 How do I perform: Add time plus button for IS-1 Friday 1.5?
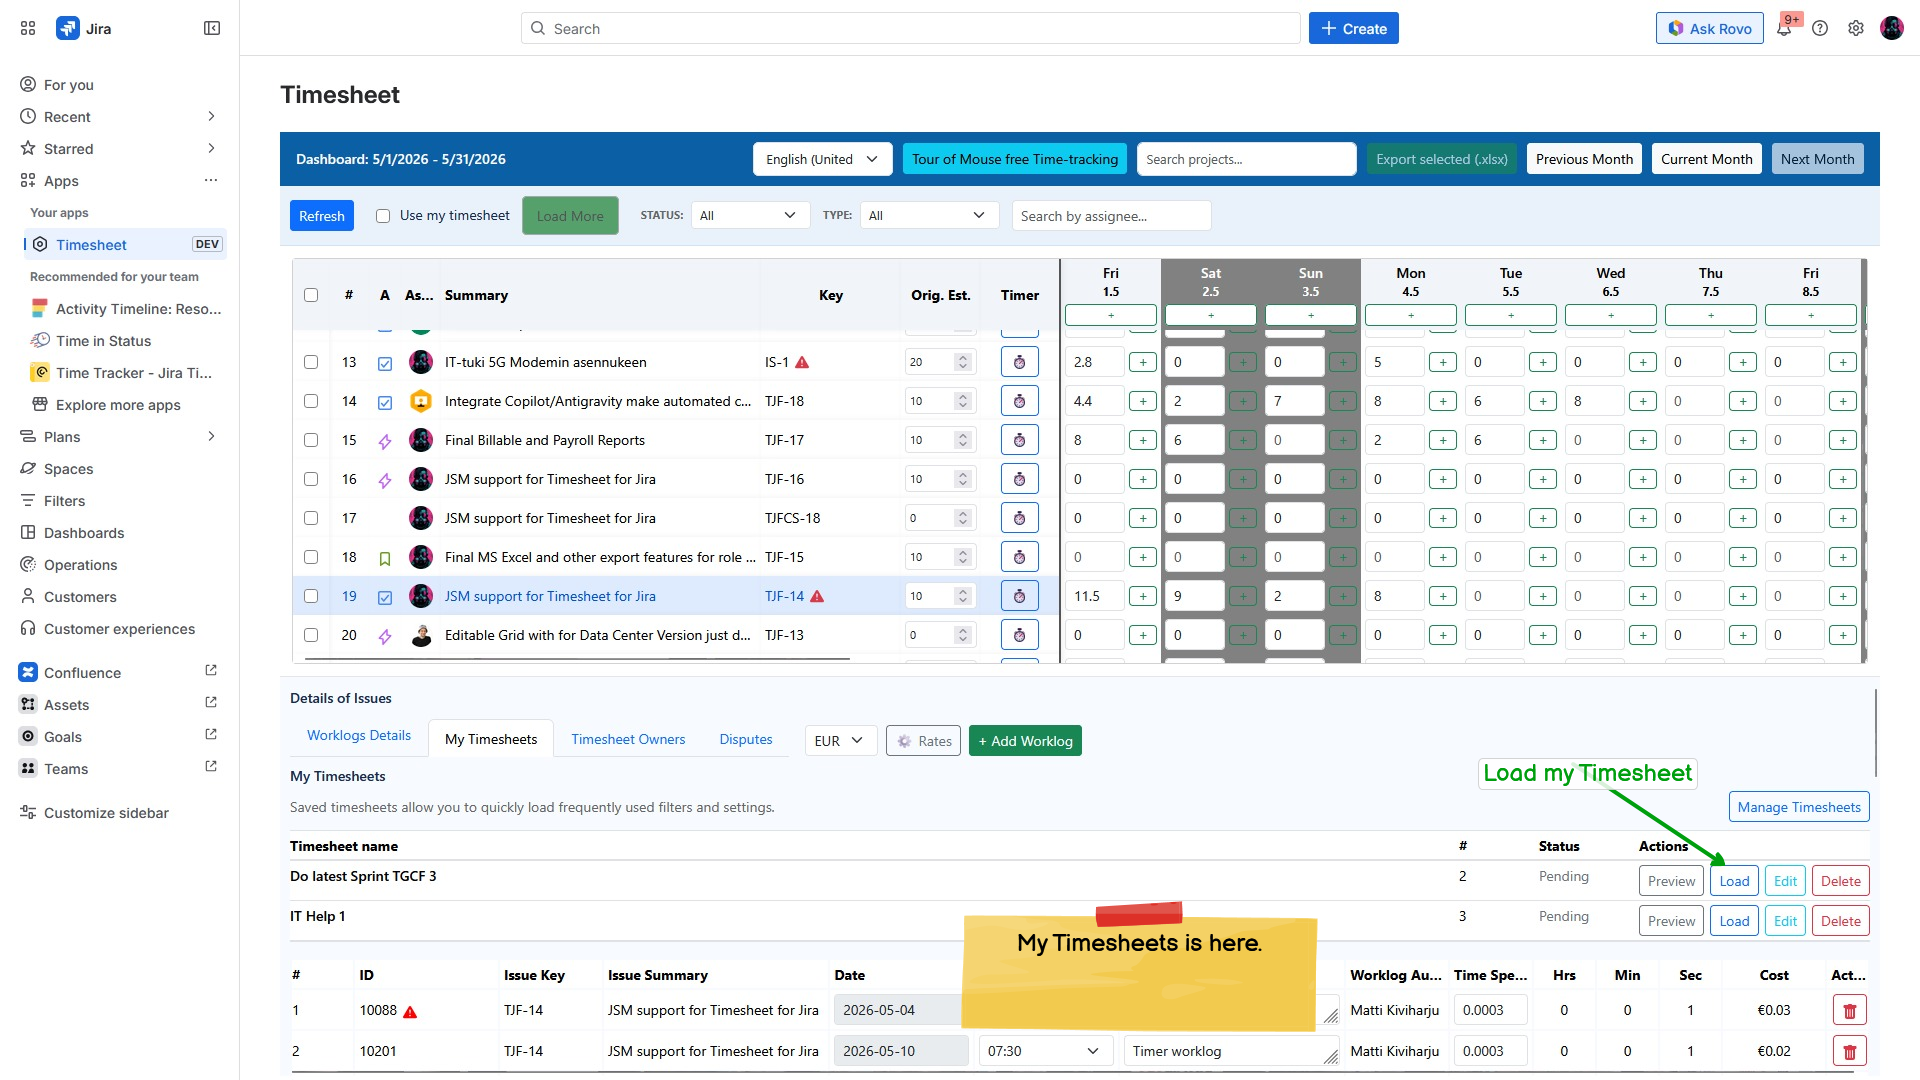click(1143, 362)
